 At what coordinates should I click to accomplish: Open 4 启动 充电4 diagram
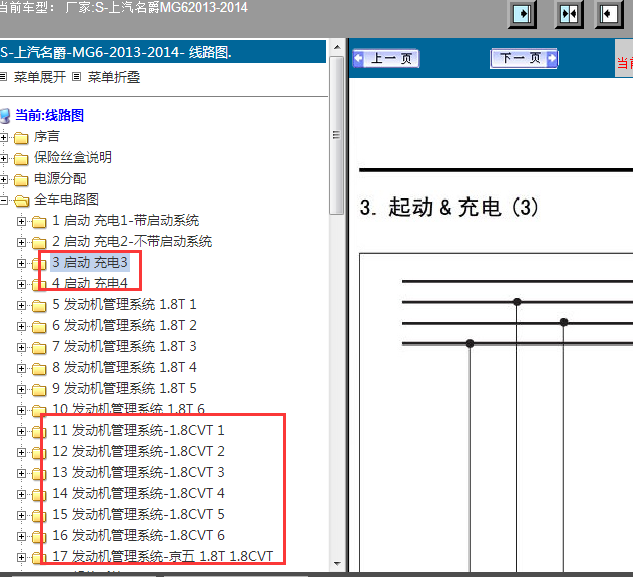90,283
